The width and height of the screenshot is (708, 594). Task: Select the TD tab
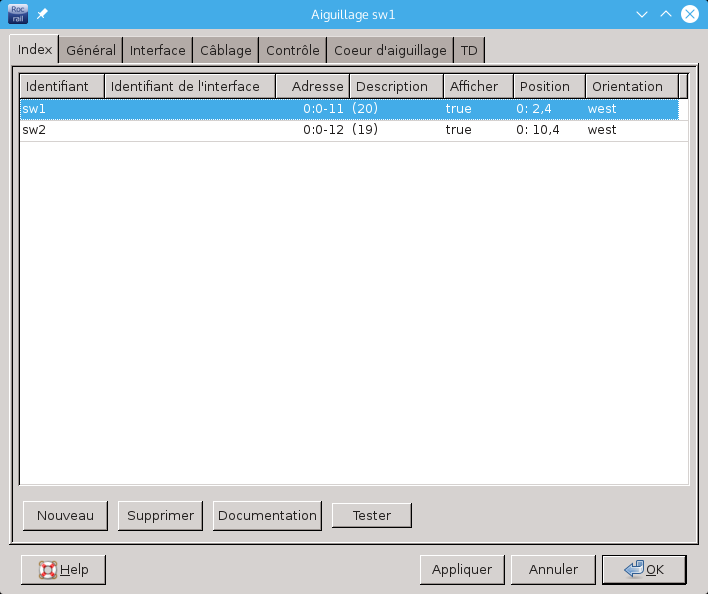pos(469,50)
